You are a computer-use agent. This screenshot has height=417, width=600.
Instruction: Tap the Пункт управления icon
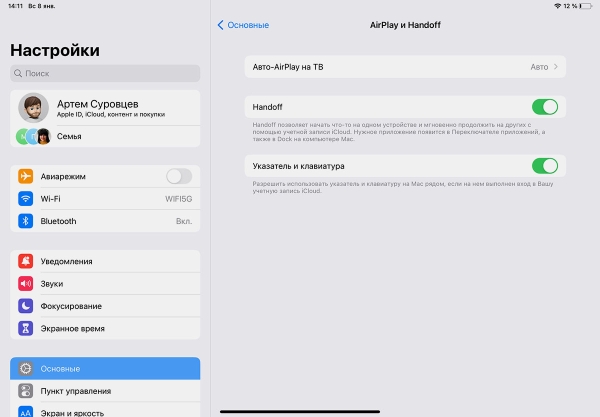tap(25, 391)
